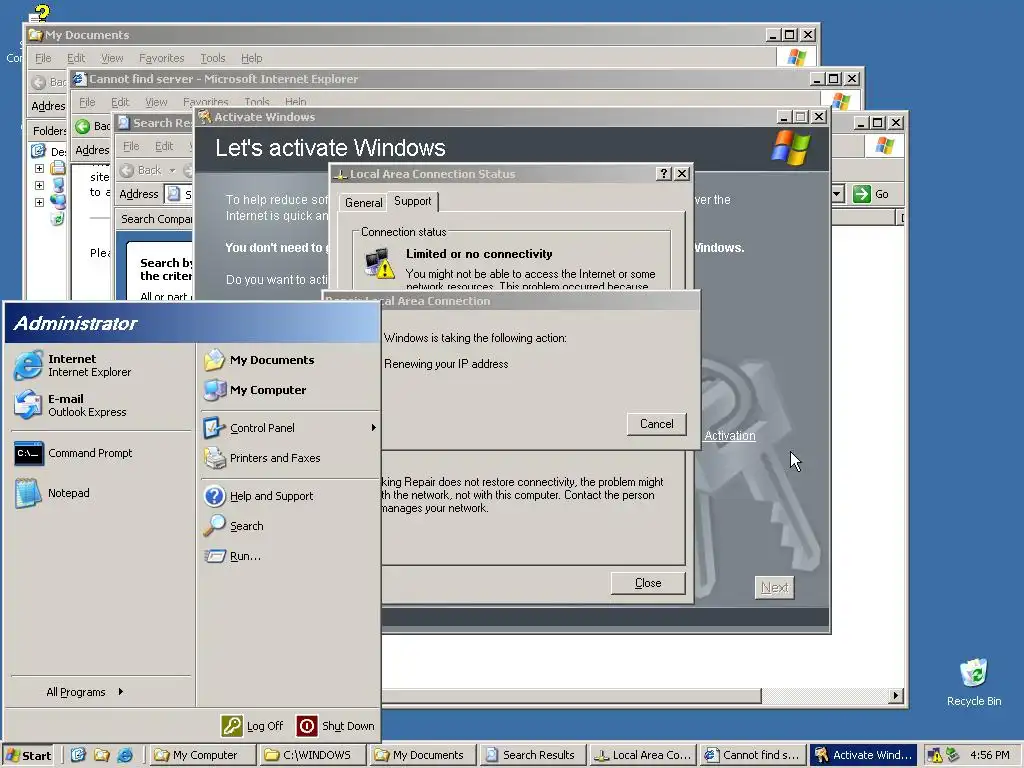This screenshot has height=768, width=1024.
Task: Click the Shut Down button
Action: 336,726
